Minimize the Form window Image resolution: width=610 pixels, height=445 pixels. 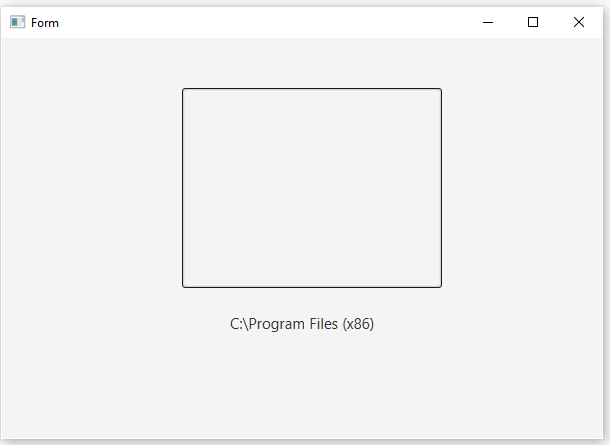tap(488, 22)
